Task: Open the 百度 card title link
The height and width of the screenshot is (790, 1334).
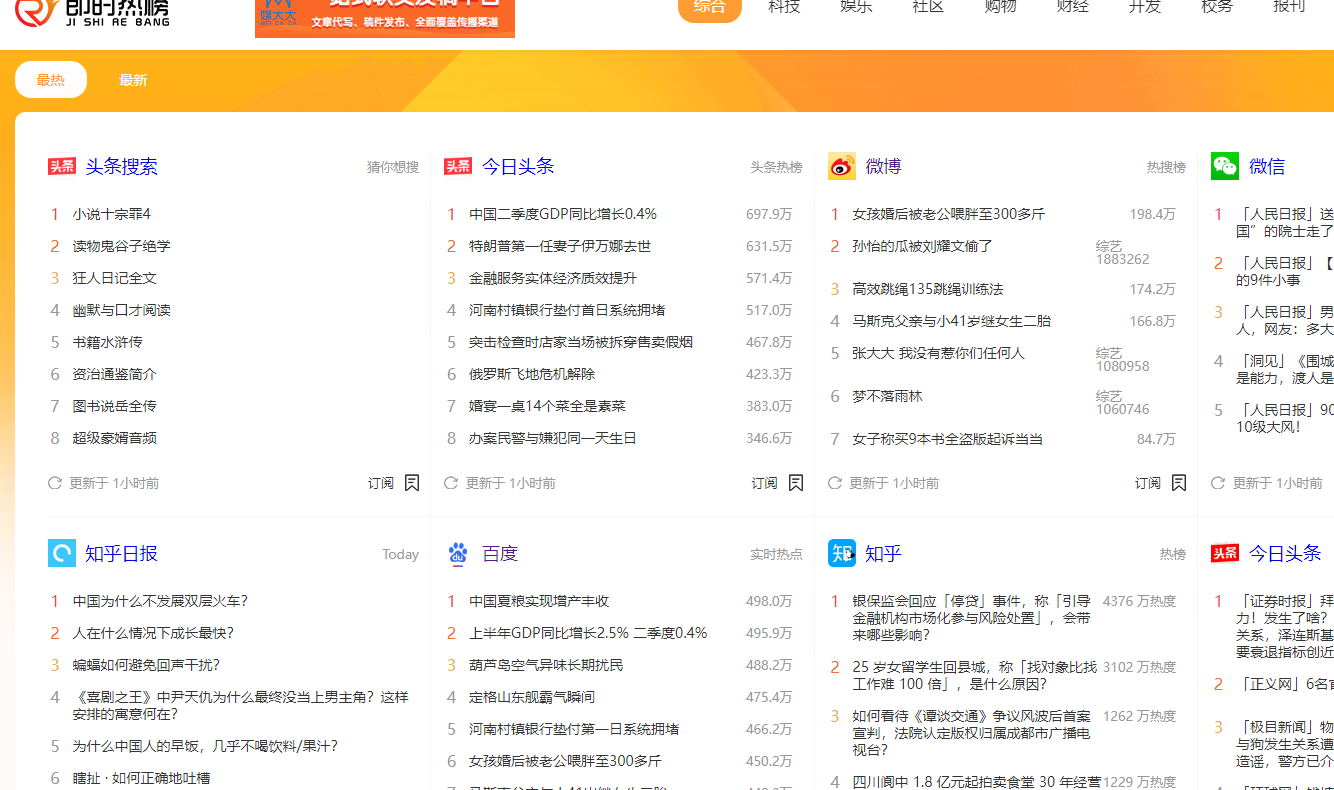Action: [500, 553]
